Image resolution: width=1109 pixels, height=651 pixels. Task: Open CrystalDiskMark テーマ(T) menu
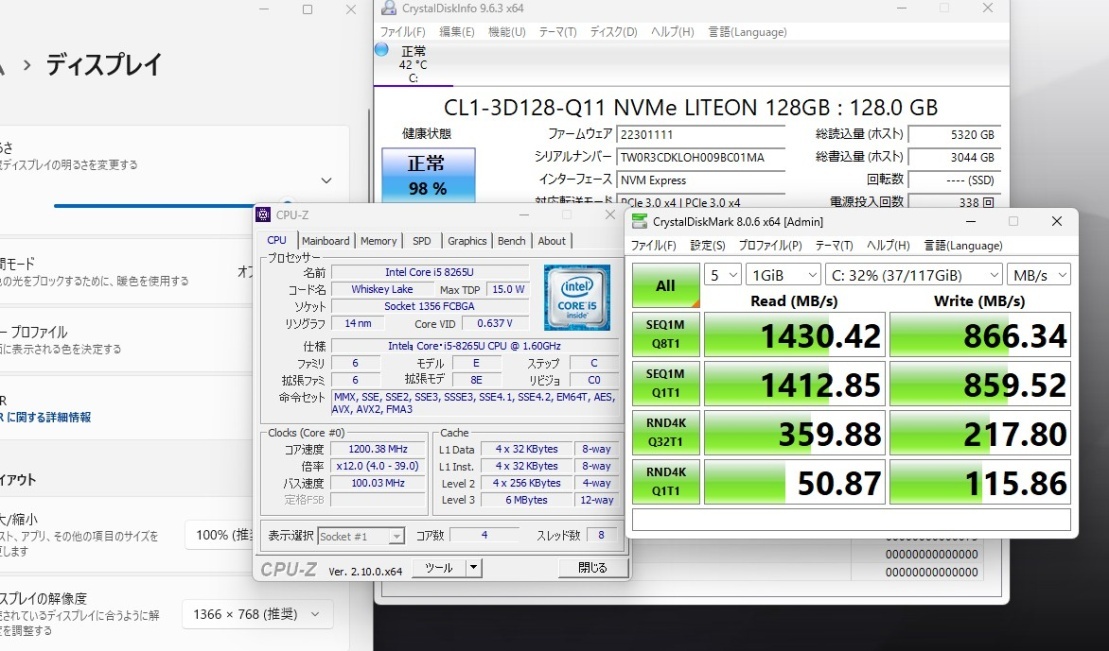click(834, 246)
